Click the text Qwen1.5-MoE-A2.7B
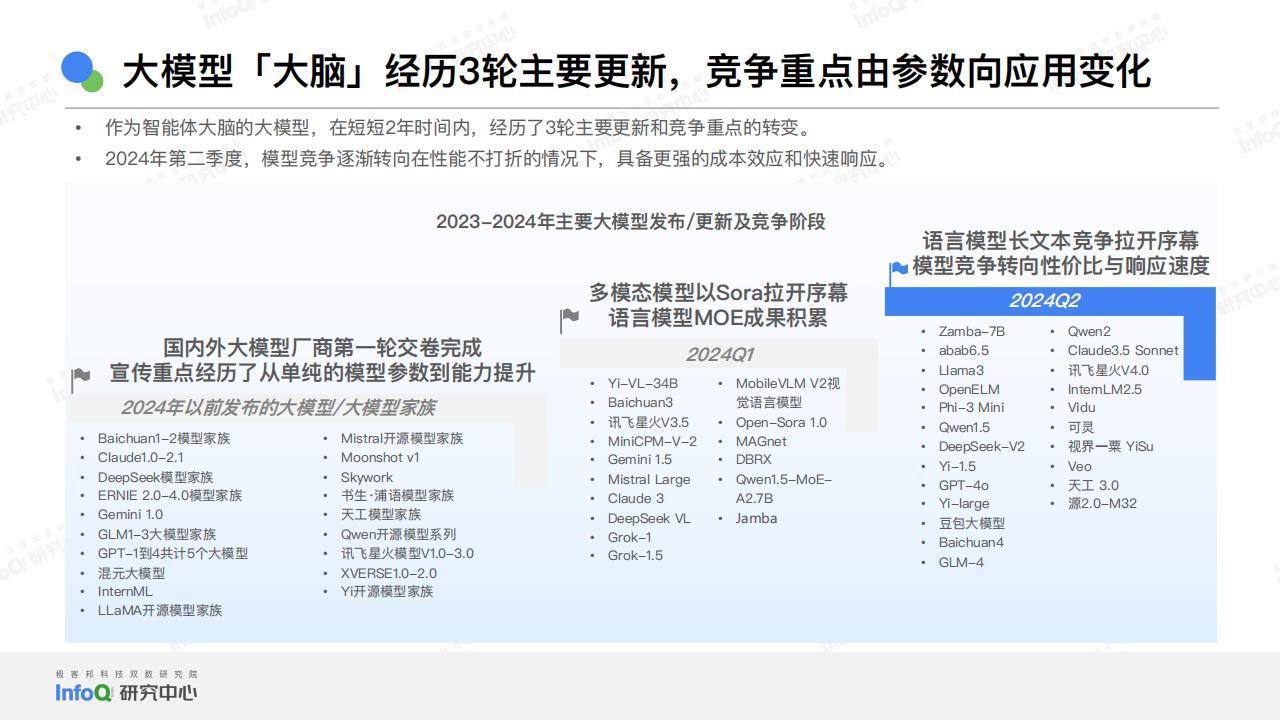This screenshot has height=720, width=1280. 784,489
